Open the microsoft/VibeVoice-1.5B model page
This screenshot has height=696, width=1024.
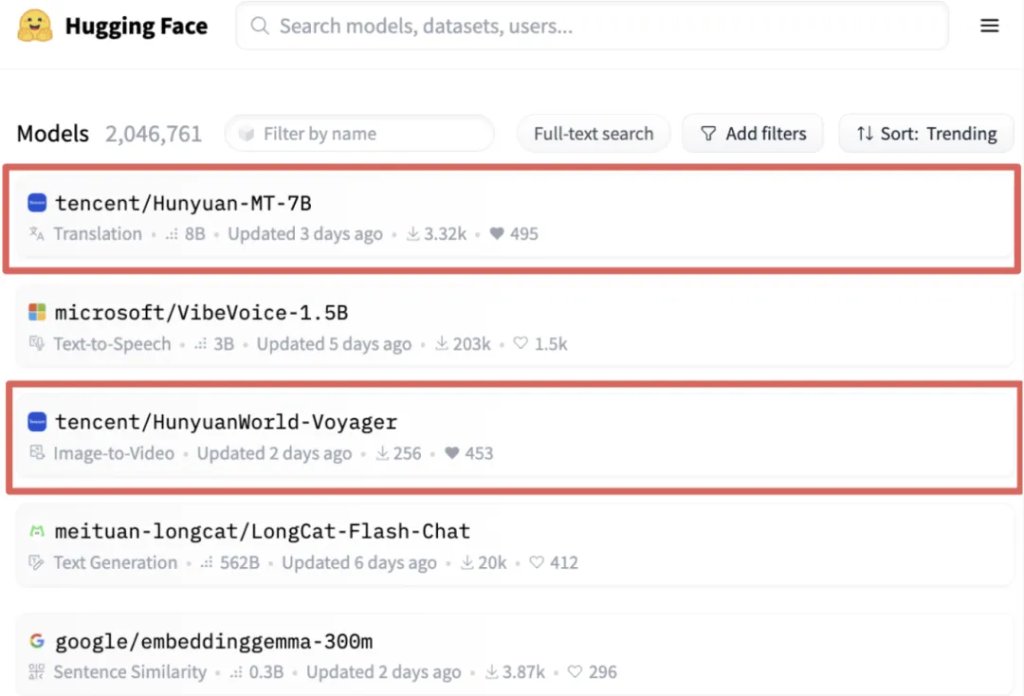coord(201,313)
